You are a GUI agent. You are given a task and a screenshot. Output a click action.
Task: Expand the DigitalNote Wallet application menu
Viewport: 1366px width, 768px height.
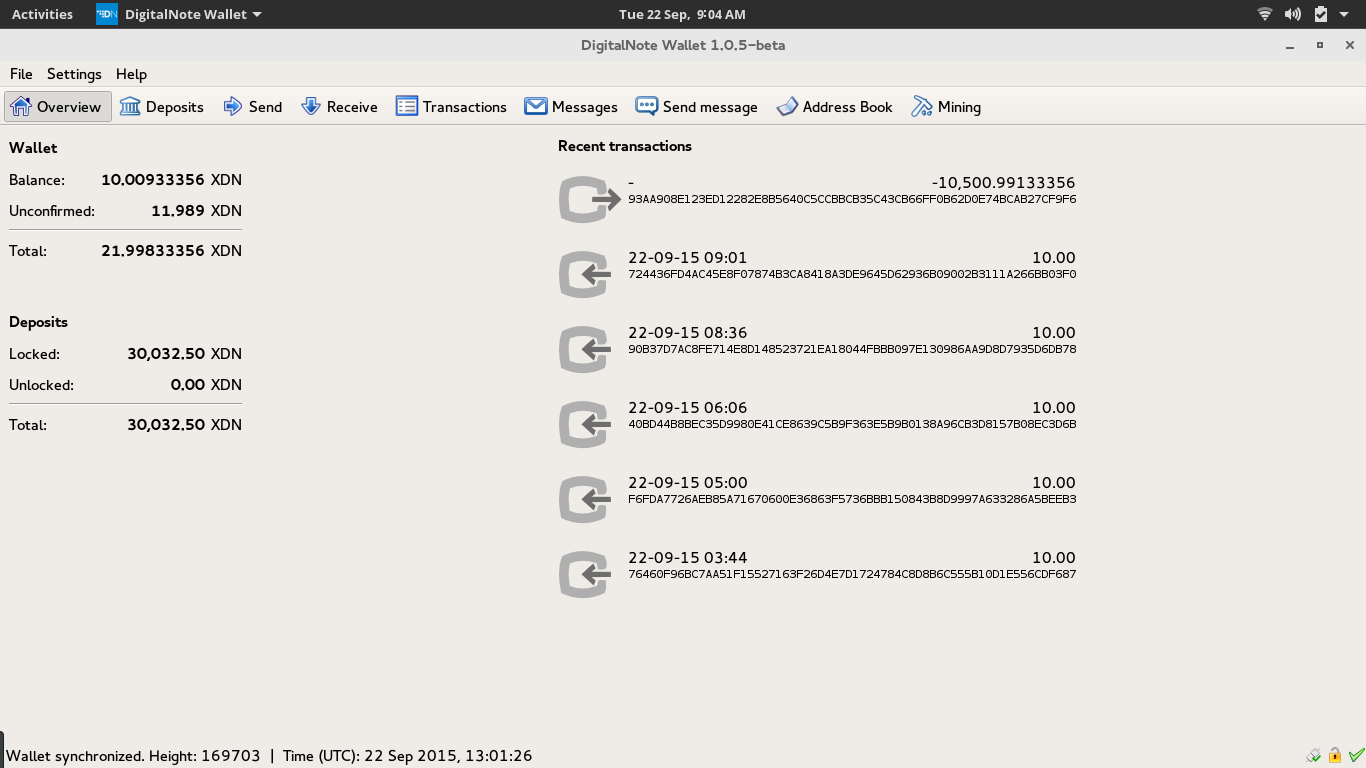pos(179,14)
